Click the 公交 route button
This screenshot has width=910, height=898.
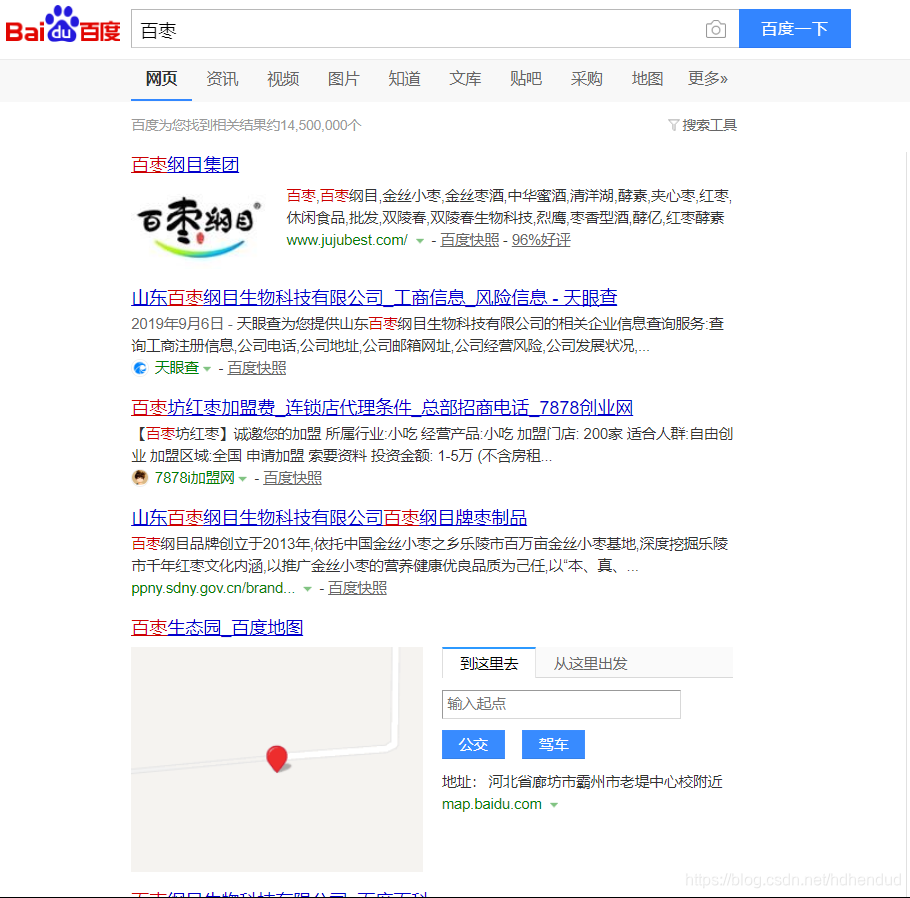[474, 744]
